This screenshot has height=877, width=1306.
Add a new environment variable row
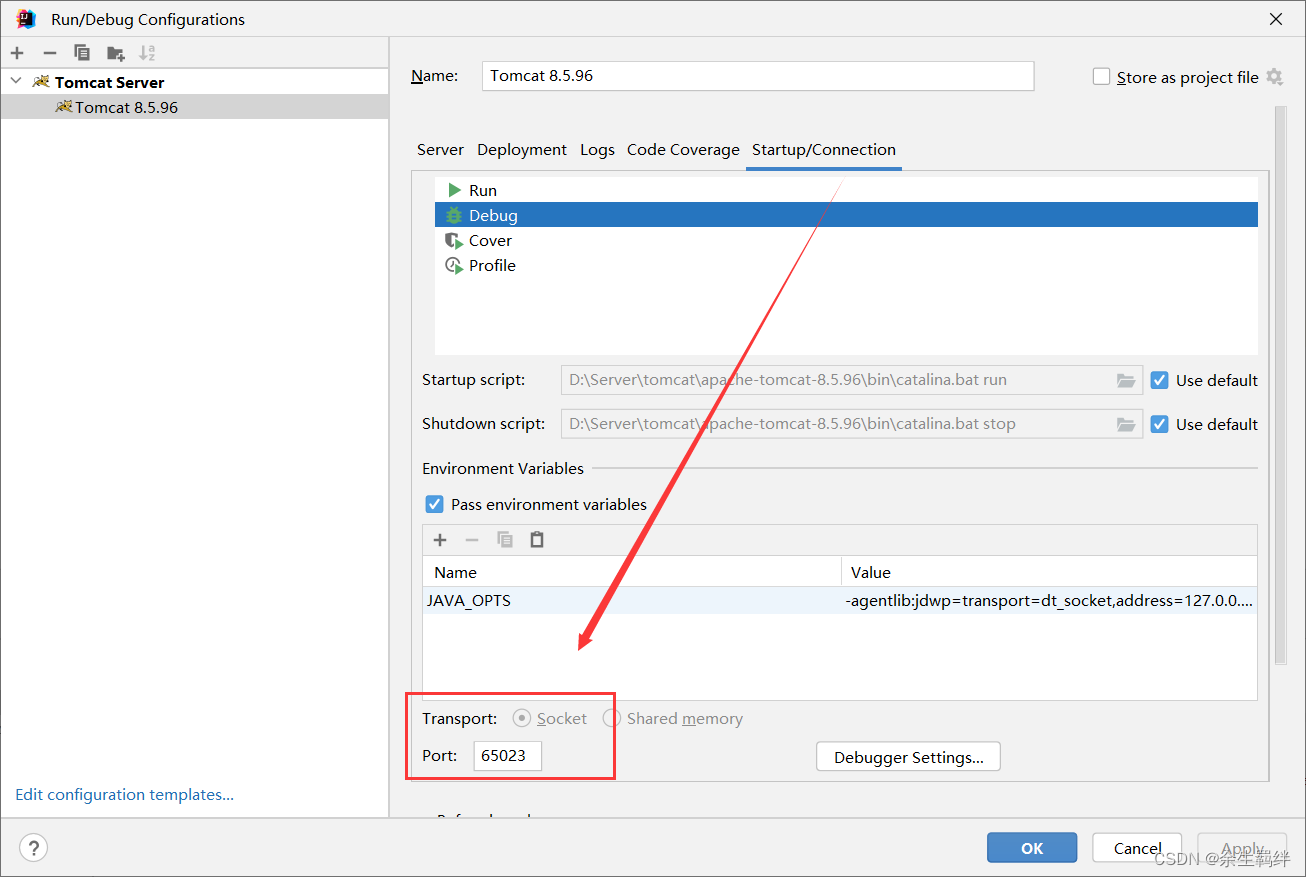point(440,539)
